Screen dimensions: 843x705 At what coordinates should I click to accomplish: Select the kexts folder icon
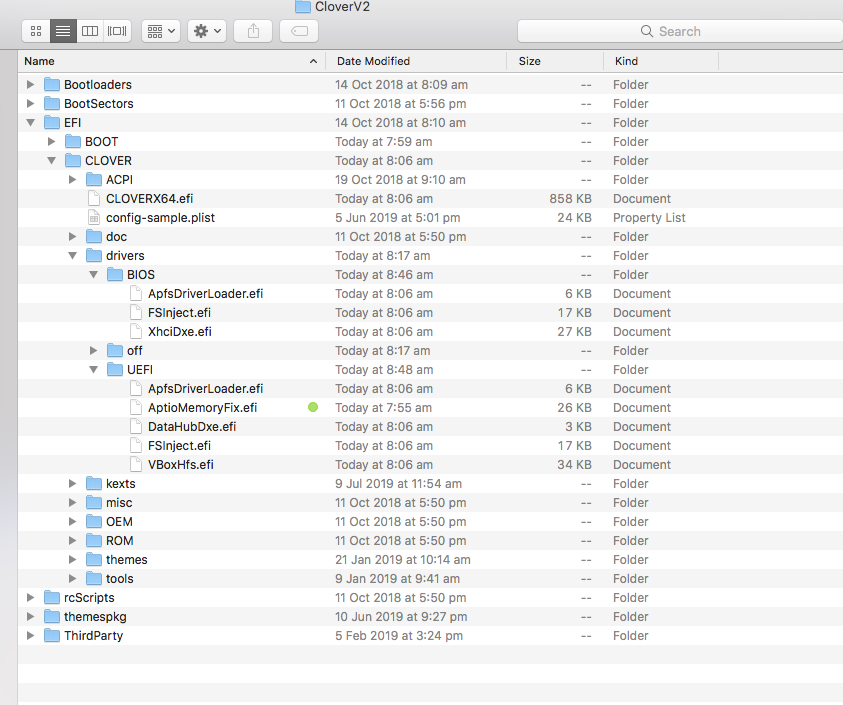click(x=94, y=483)
